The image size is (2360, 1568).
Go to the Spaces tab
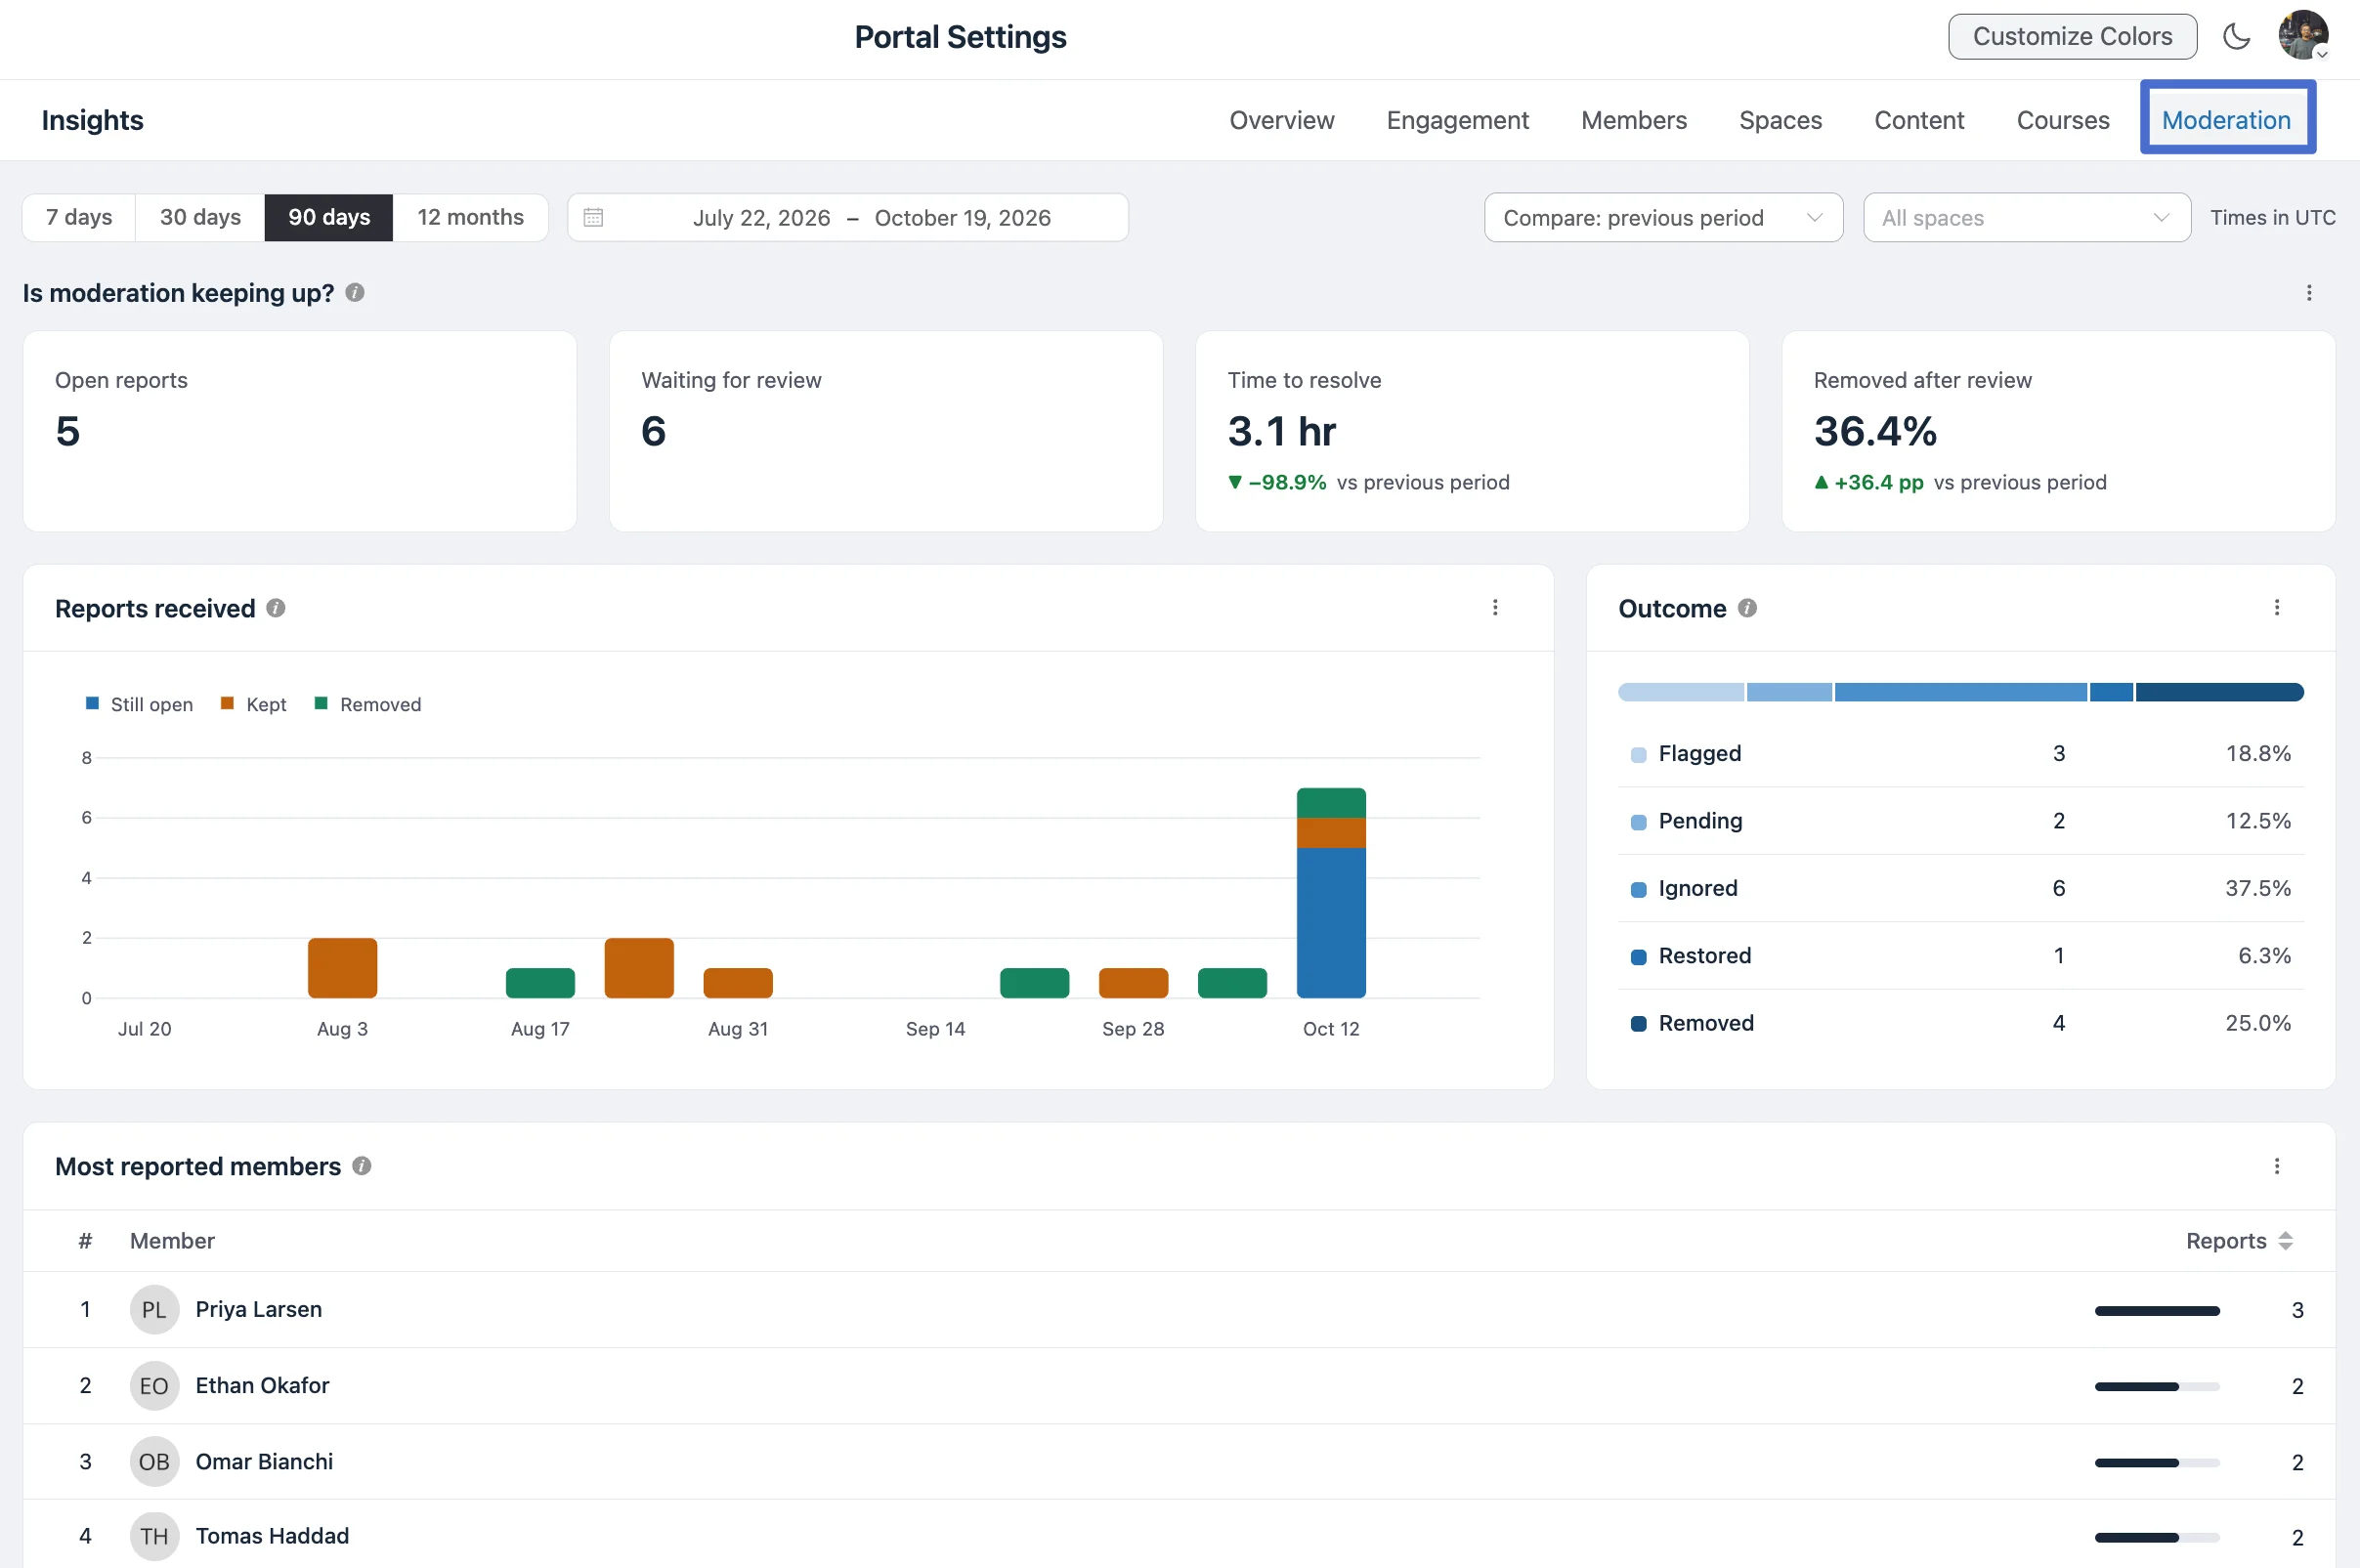pos(1780,120)
